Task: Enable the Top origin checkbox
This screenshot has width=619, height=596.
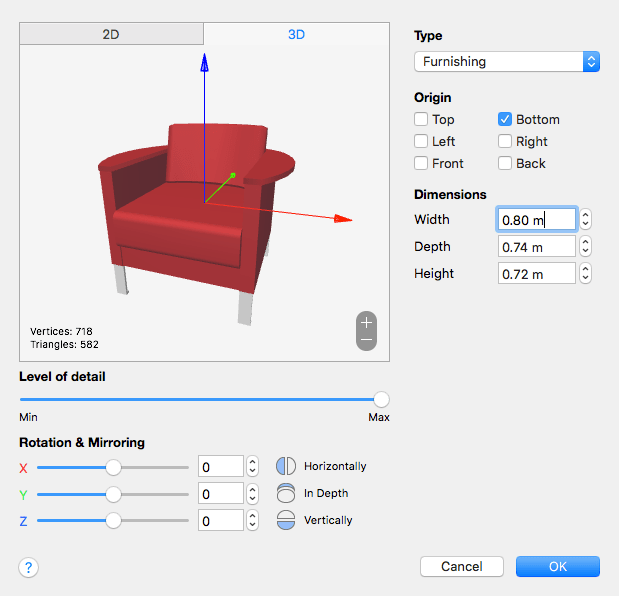Action: pos(421,119)
